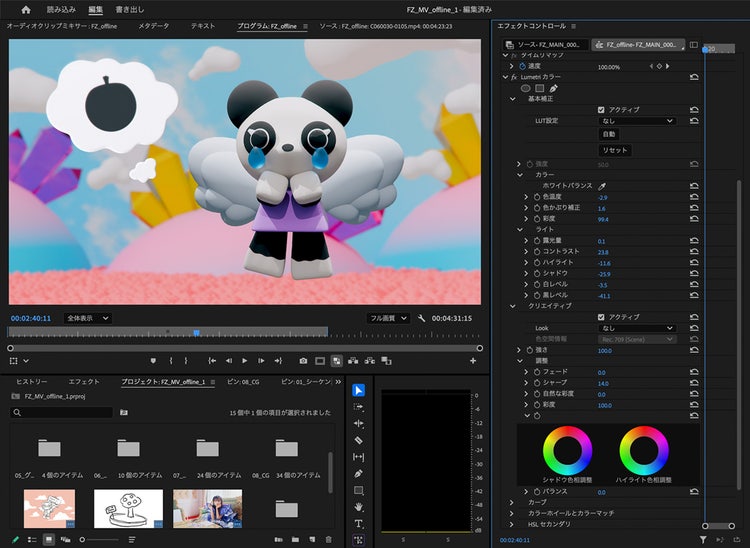This screenshot has width=750, height=548.
Task: Switch to the エフェクト panel tab
Action: pyautogui.click(x=84, y=382)
